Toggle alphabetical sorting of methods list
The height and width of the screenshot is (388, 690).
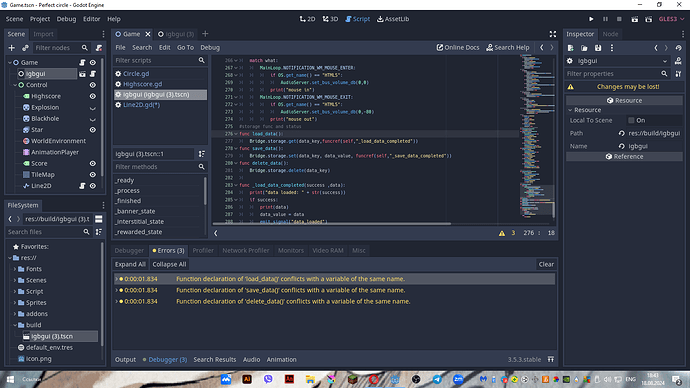[x=202, y=154]
